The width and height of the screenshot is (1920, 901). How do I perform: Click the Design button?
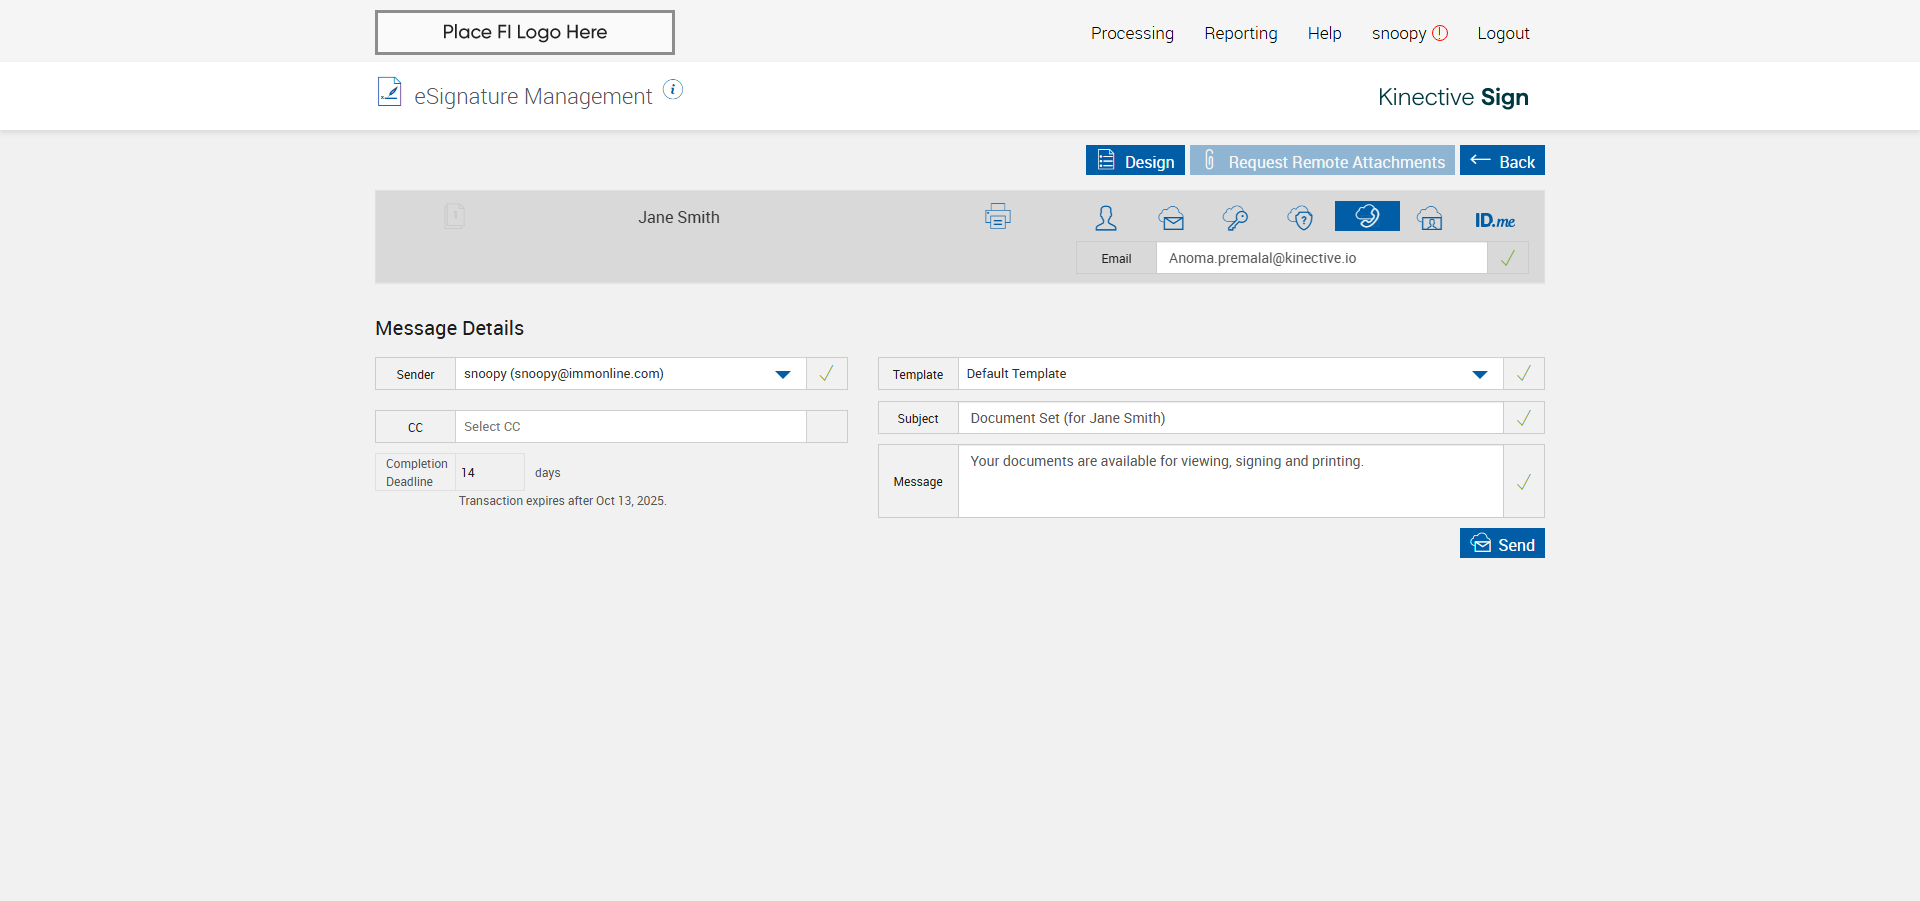[1135, 161]
